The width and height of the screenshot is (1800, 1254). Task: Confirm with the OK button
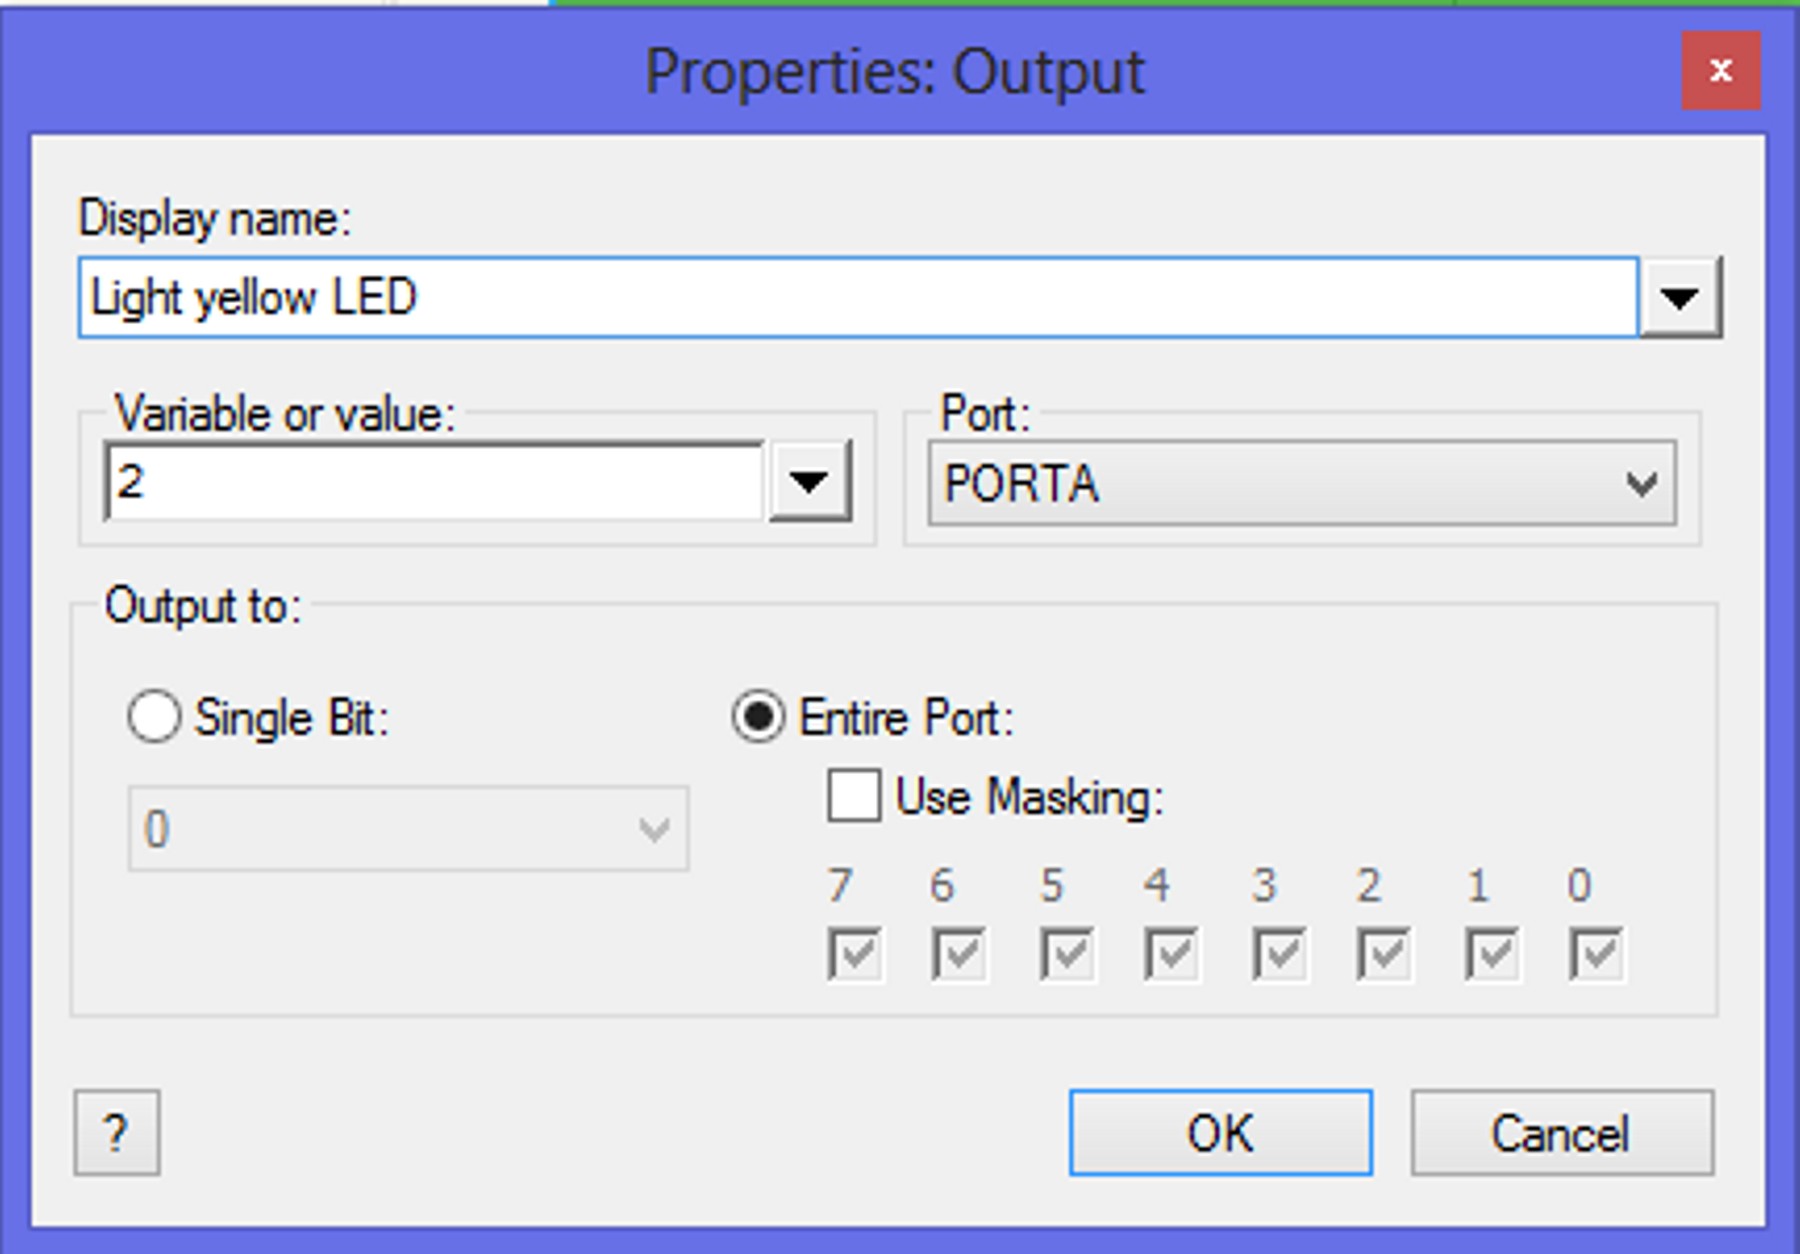coord(1221,1132)
